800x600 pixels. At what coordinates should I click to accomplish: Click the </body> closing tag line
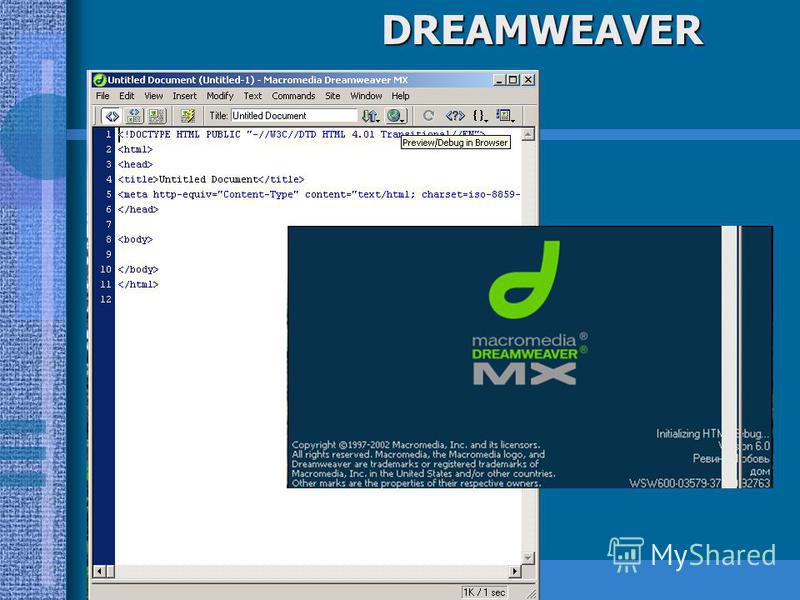click(138, 269)
